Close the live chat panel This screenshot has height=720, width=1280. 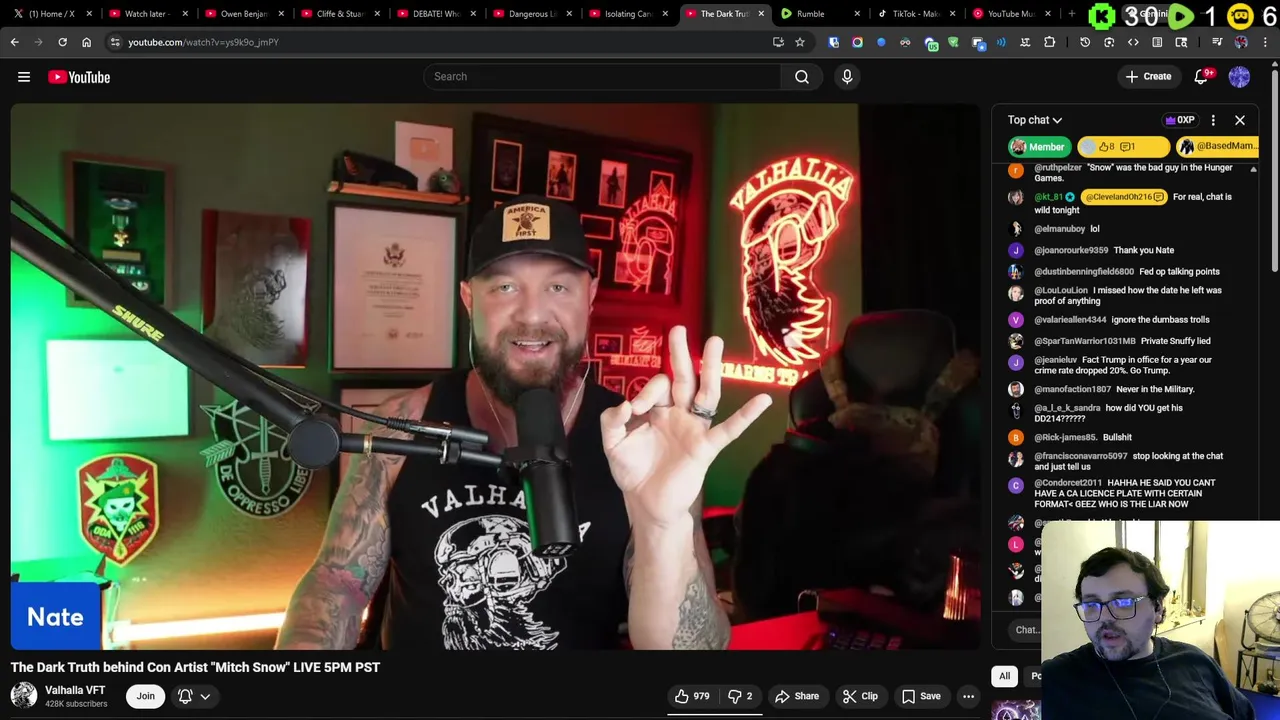point(1240,120)
